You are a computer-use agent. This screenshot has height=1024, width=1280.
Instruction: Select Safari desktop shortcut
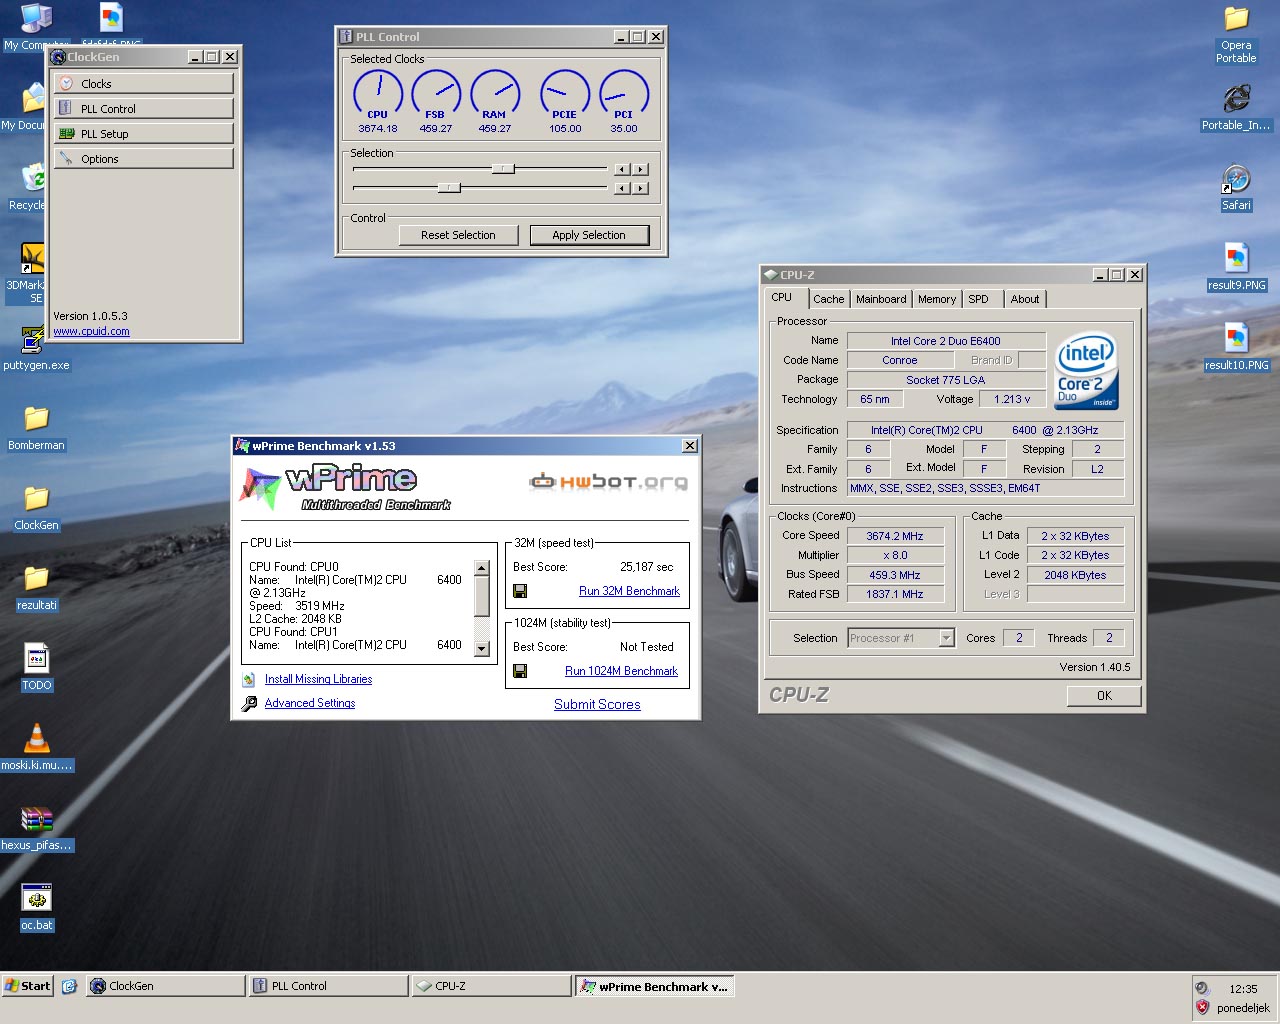[x=1236, y=188]
